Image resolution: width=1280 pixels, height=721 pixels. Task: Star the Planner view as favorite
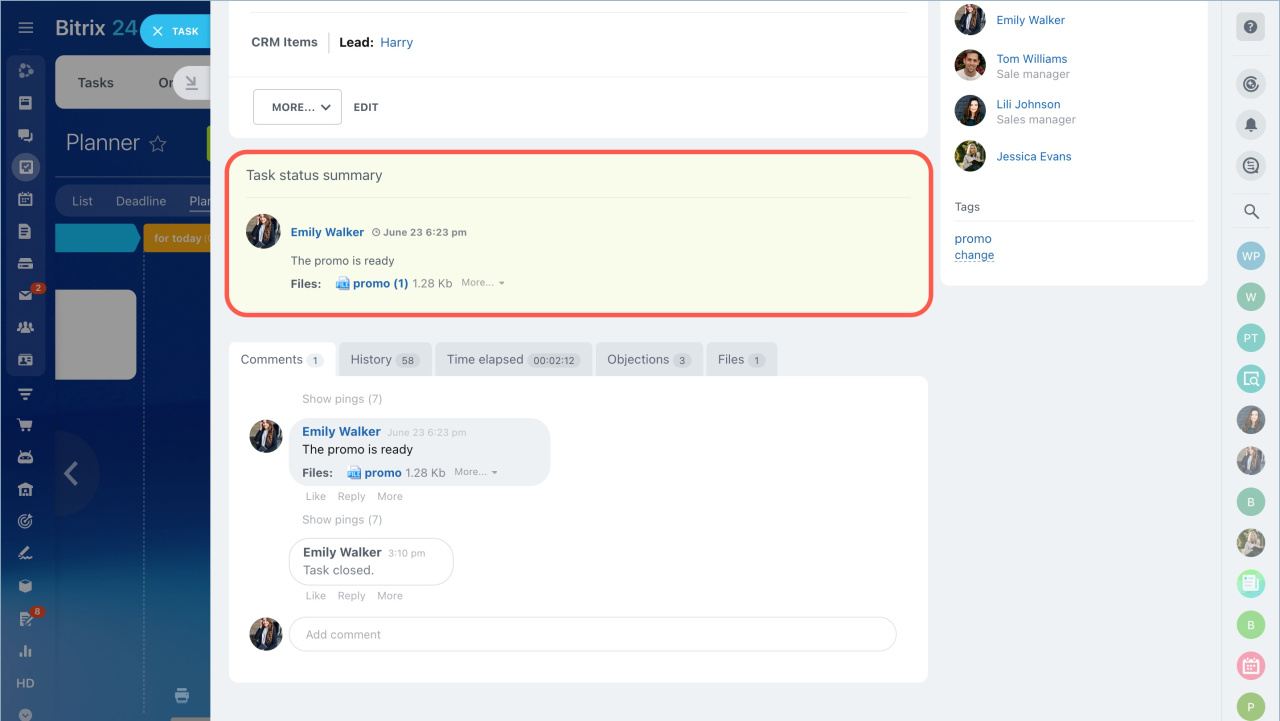pyautogui.click(x=157, y=144)
